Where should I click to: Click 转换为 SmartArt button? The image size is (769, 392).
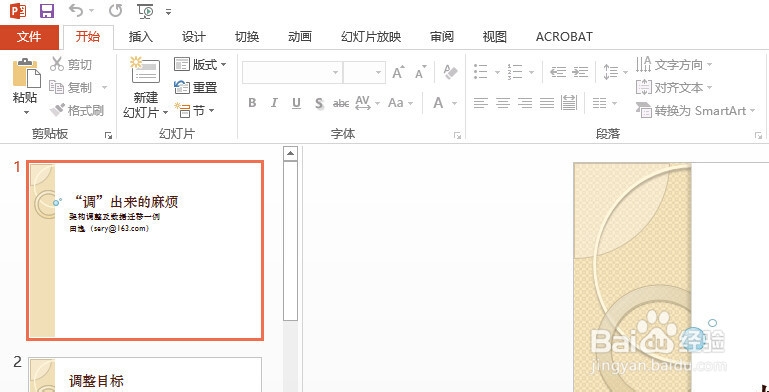pyautogui.click(x=695, y=111)
